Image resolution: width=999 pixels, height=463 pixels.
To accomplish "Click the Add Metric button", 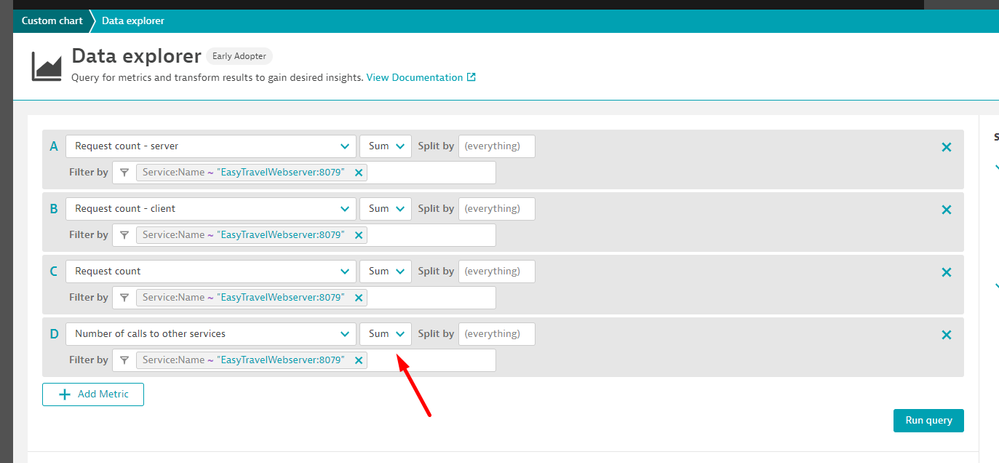I will pos(93,394).
